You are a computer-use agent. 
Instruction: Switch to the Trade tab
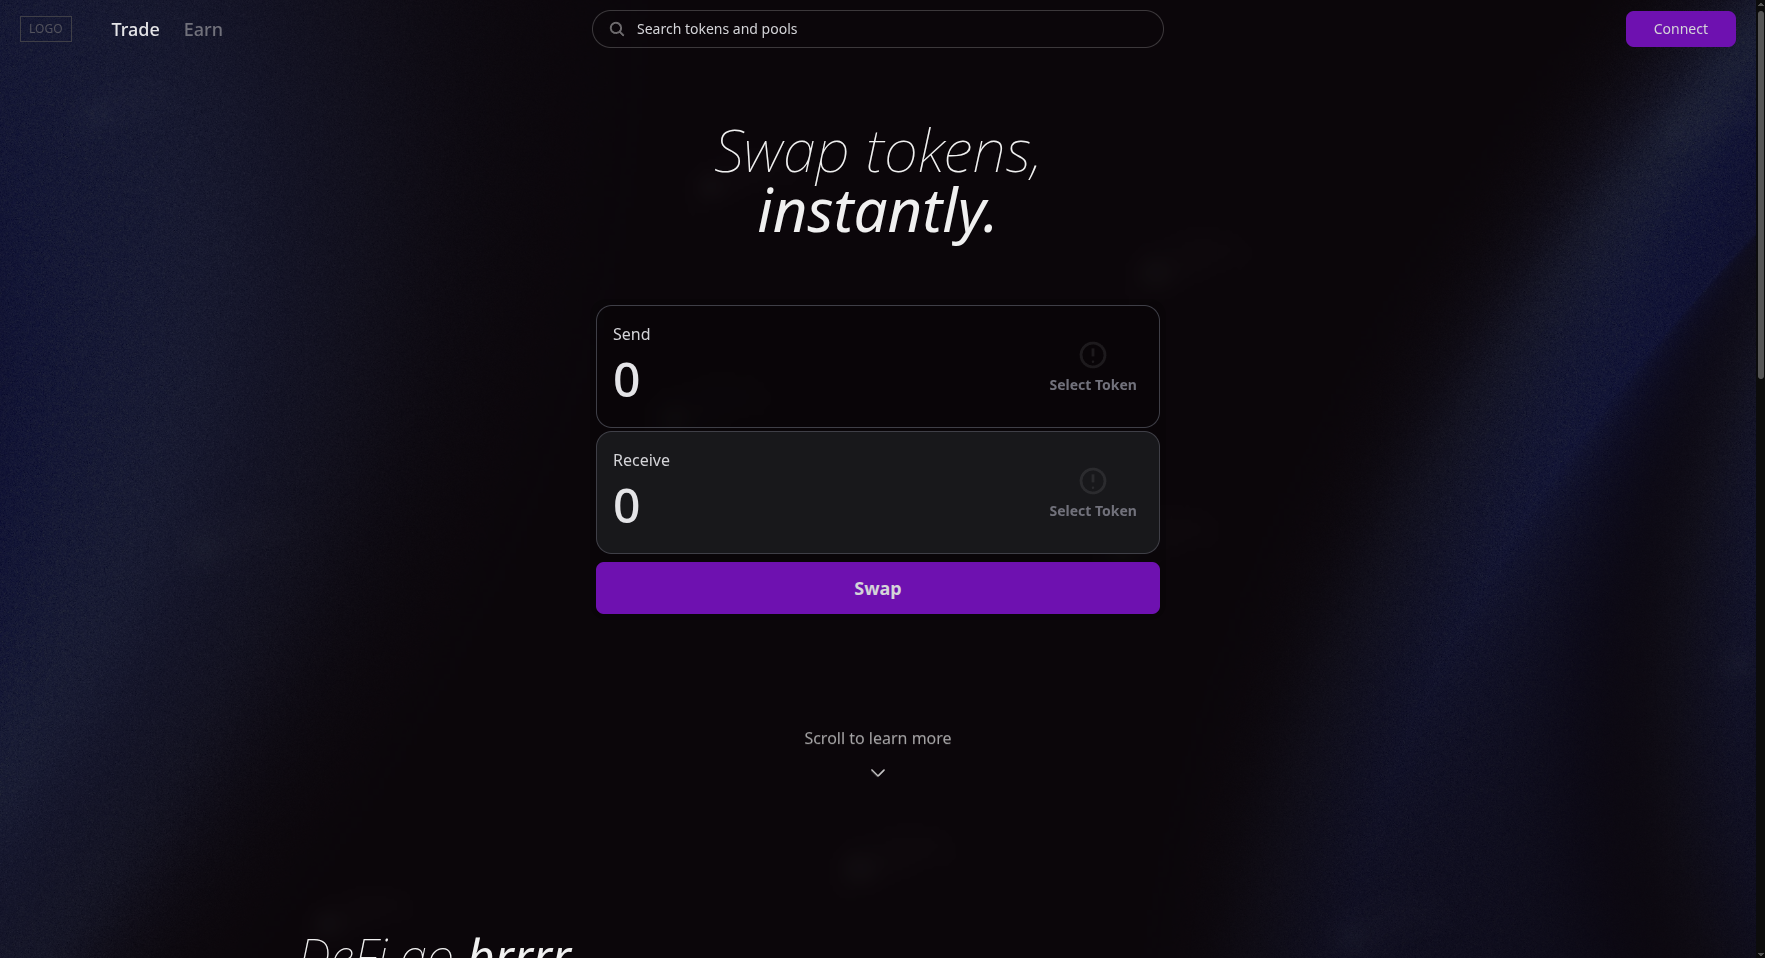coord(135,29)
